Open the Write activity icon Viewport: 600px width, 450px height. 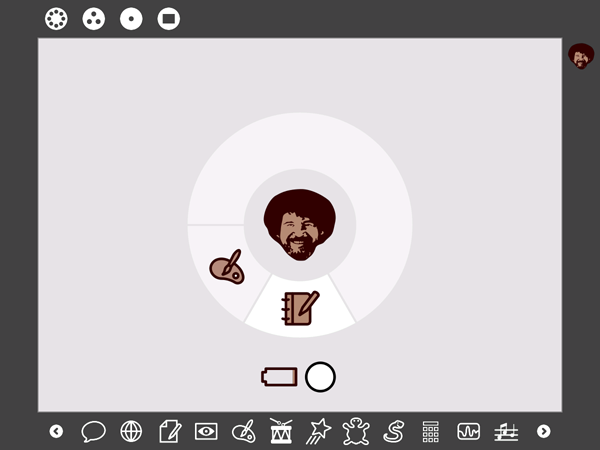pos(169,431)
